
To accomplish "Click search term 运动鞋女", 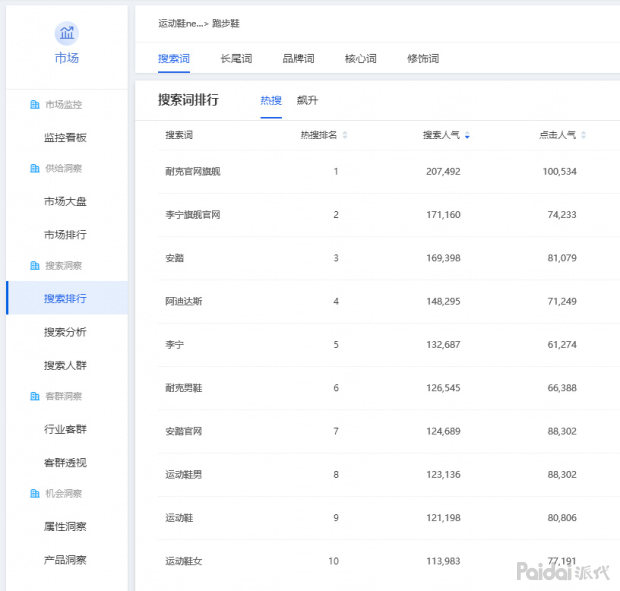I will pyautogui.click(x=183, y=561).
